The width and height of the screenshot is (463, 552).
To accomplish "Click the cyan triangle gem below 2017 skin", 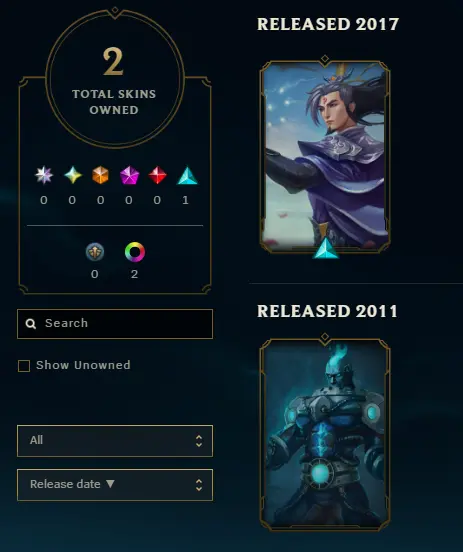I will [326, 248].
